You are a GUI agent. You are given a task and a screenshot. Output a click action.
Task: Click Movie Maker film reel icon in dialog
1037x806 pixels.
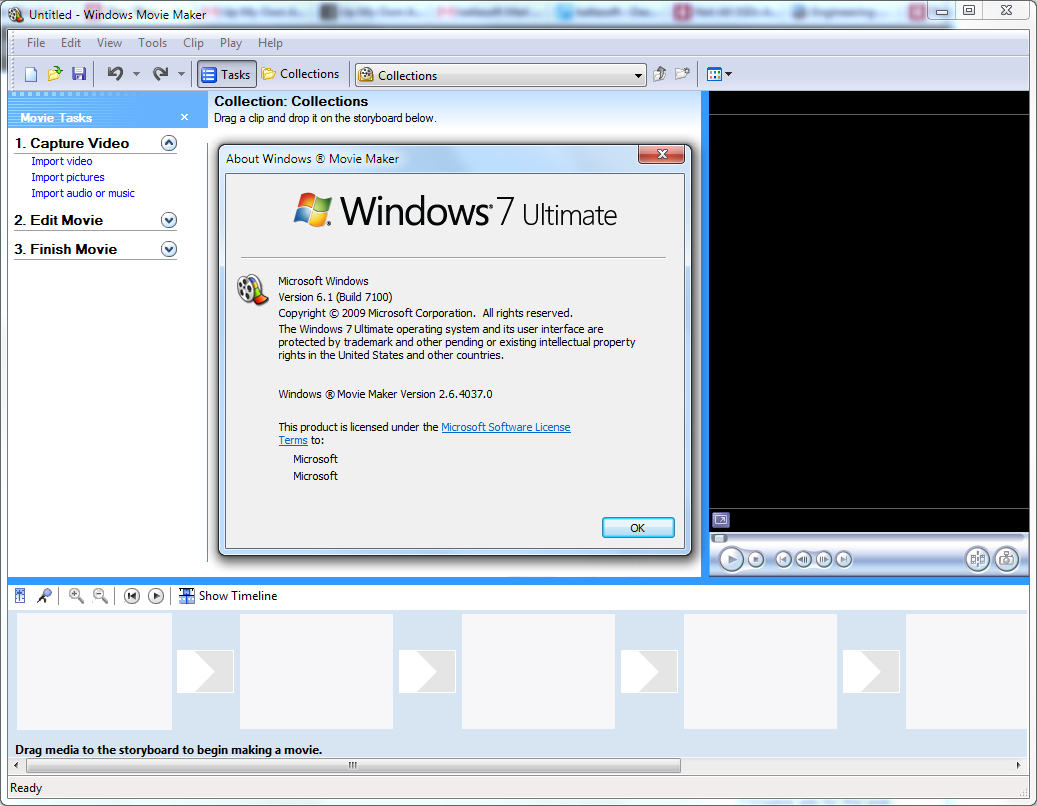[x=252, y=290]
